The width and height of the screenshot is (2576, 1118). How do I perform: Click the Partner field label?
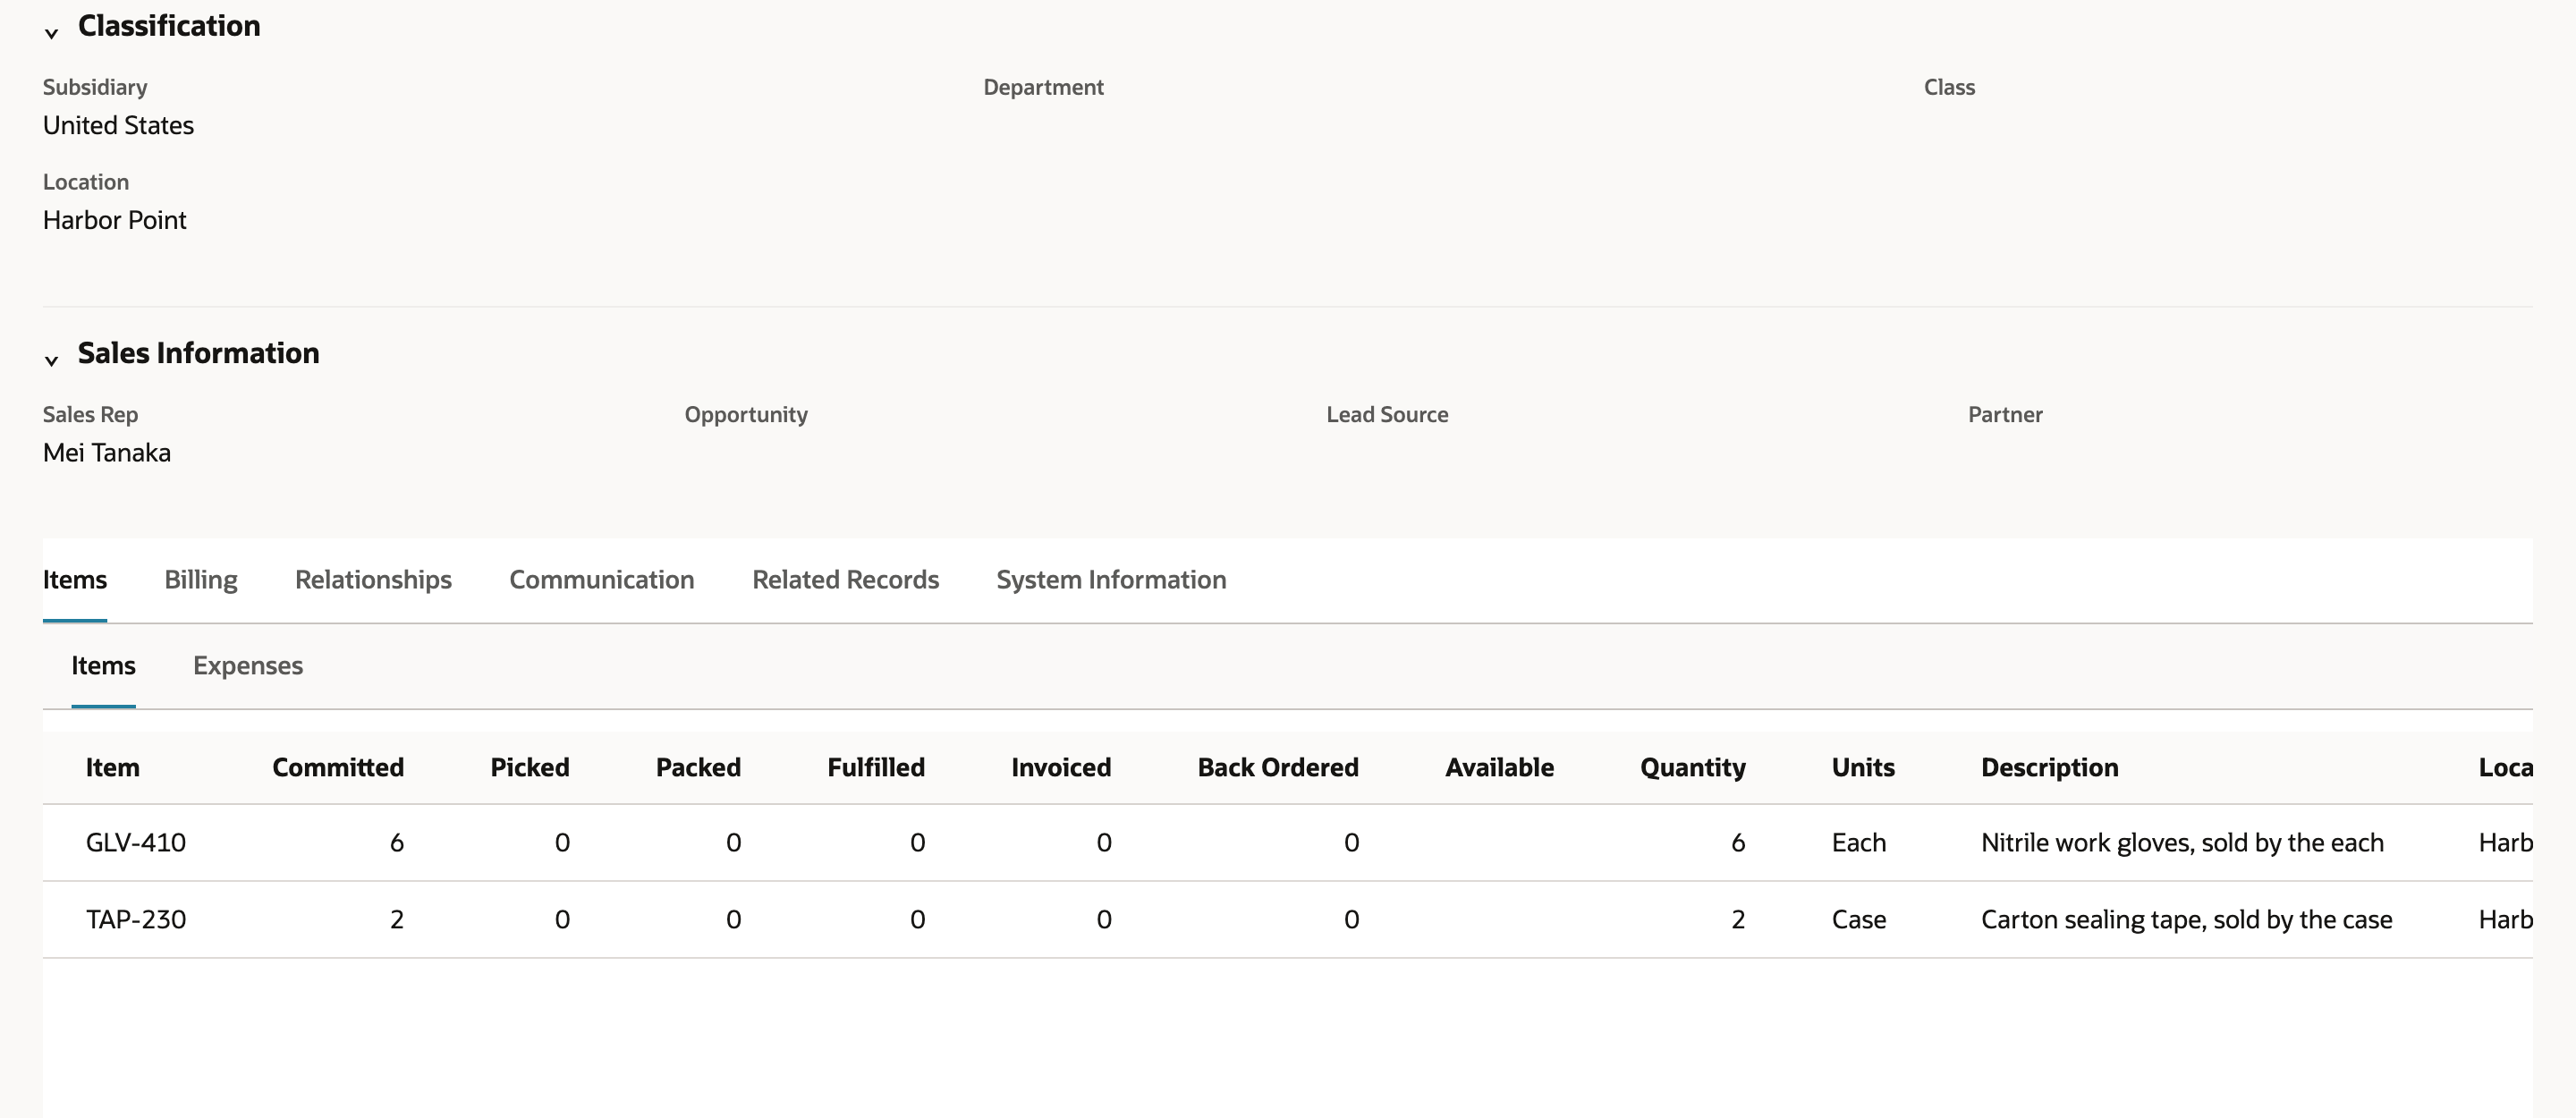2005,414
